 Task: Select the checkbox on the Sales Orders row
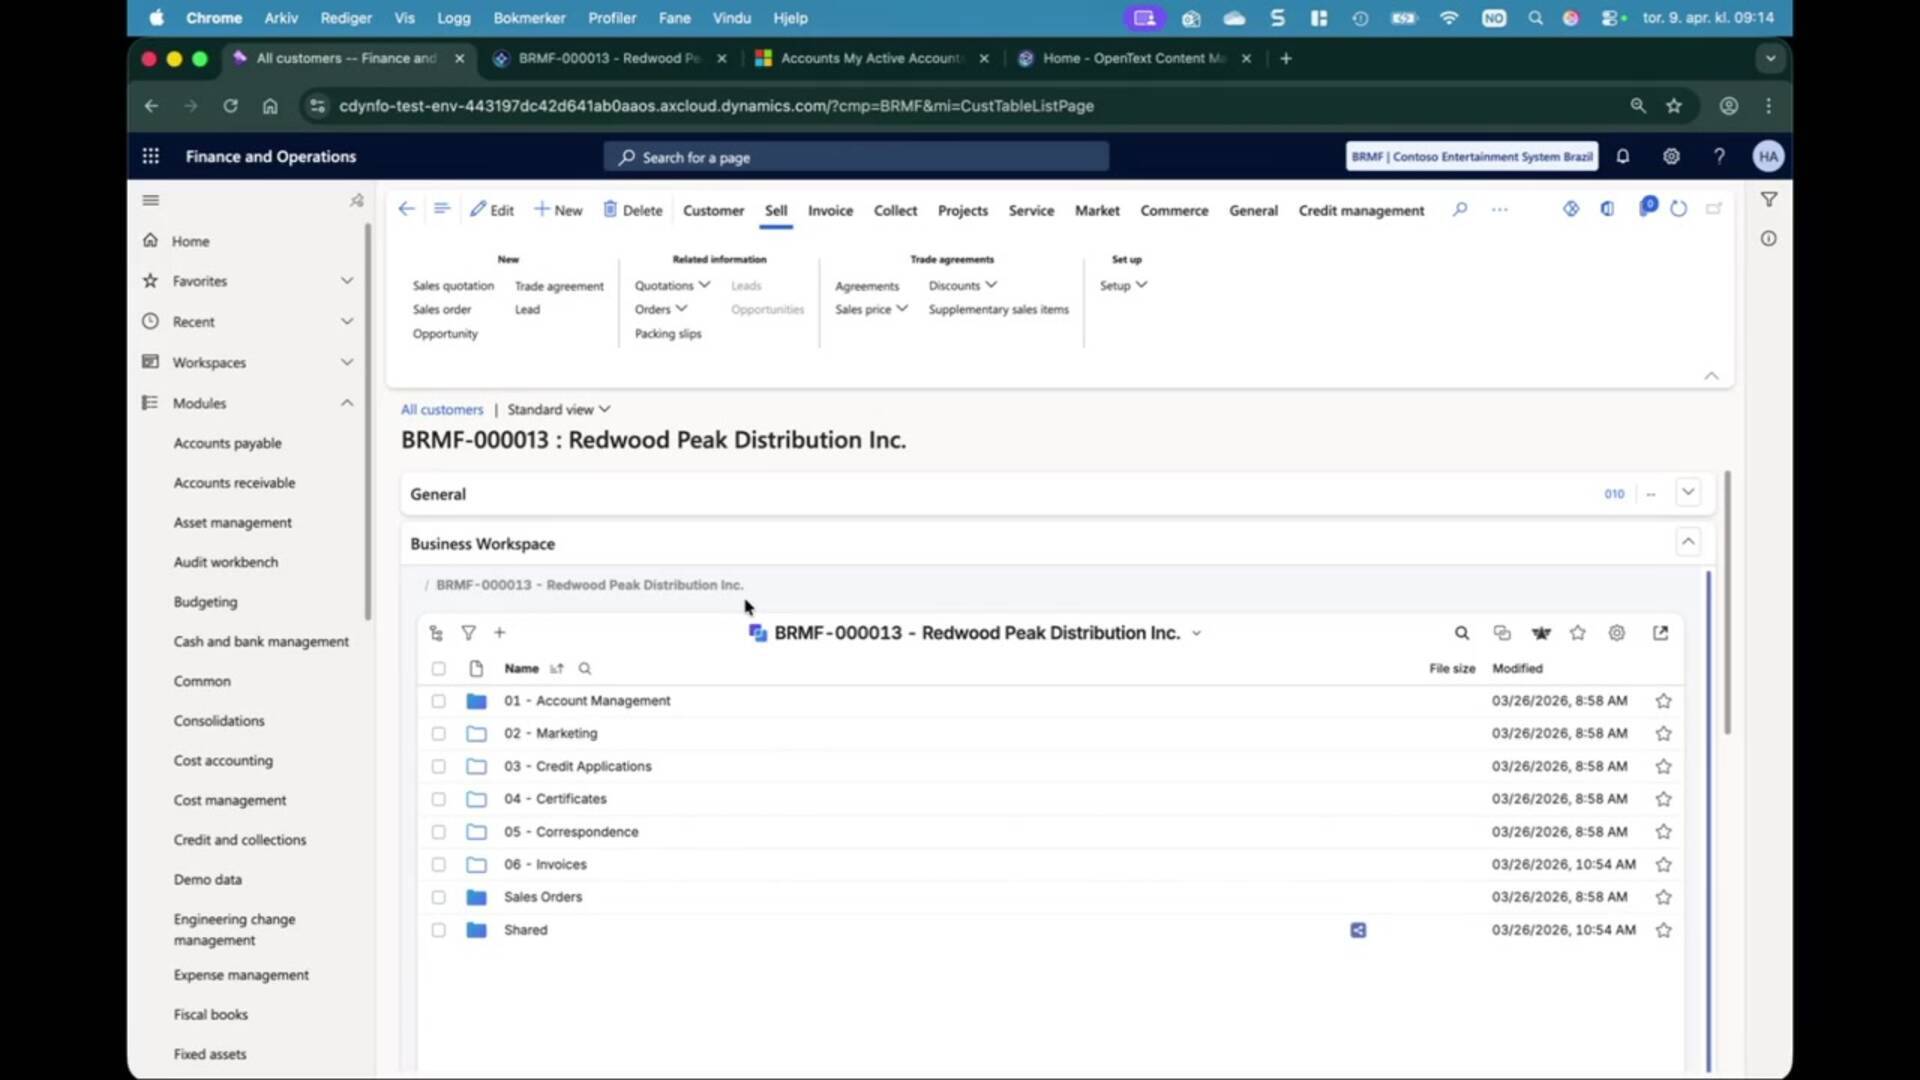(x=438, y=897)
